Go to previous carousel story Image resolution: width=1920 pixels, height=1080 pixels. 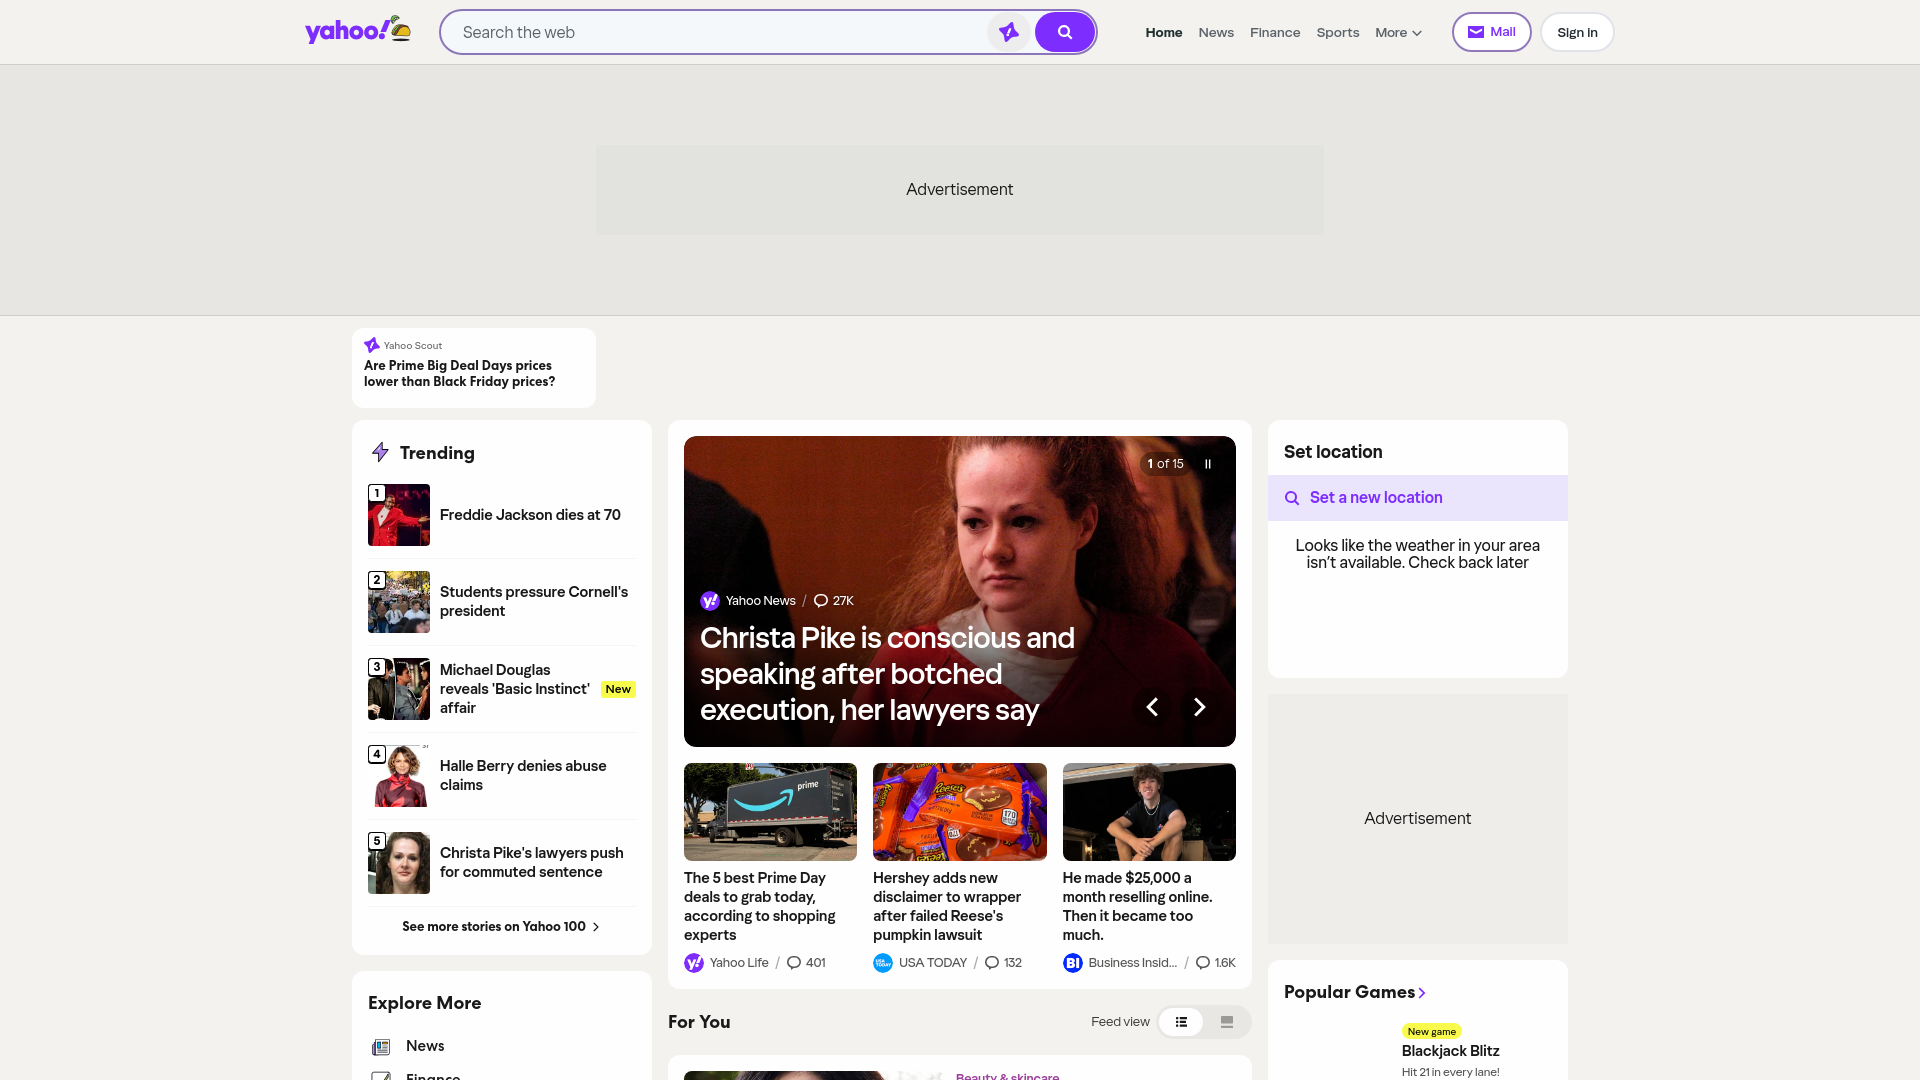pos(1152,707)
